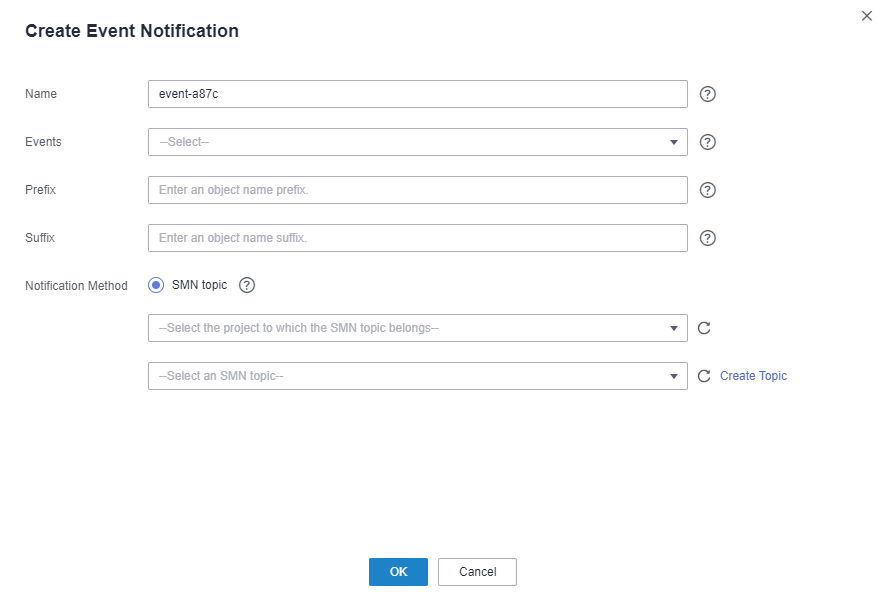Click the Name input field containing event-a87c

[418, 94]
